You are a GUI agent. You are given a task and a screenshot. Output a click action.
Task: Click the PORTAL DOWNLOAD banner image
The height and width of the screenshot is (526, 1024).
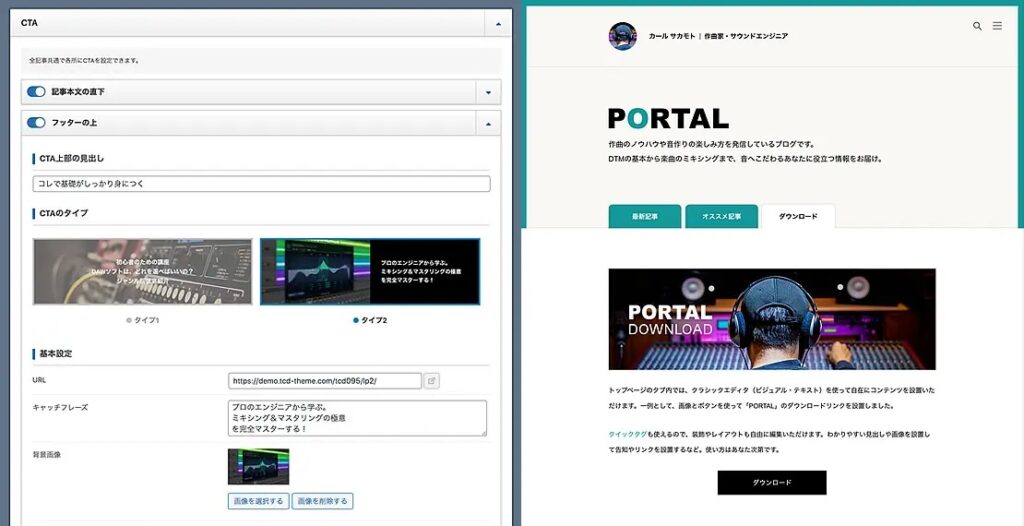(x=772, y=319)
